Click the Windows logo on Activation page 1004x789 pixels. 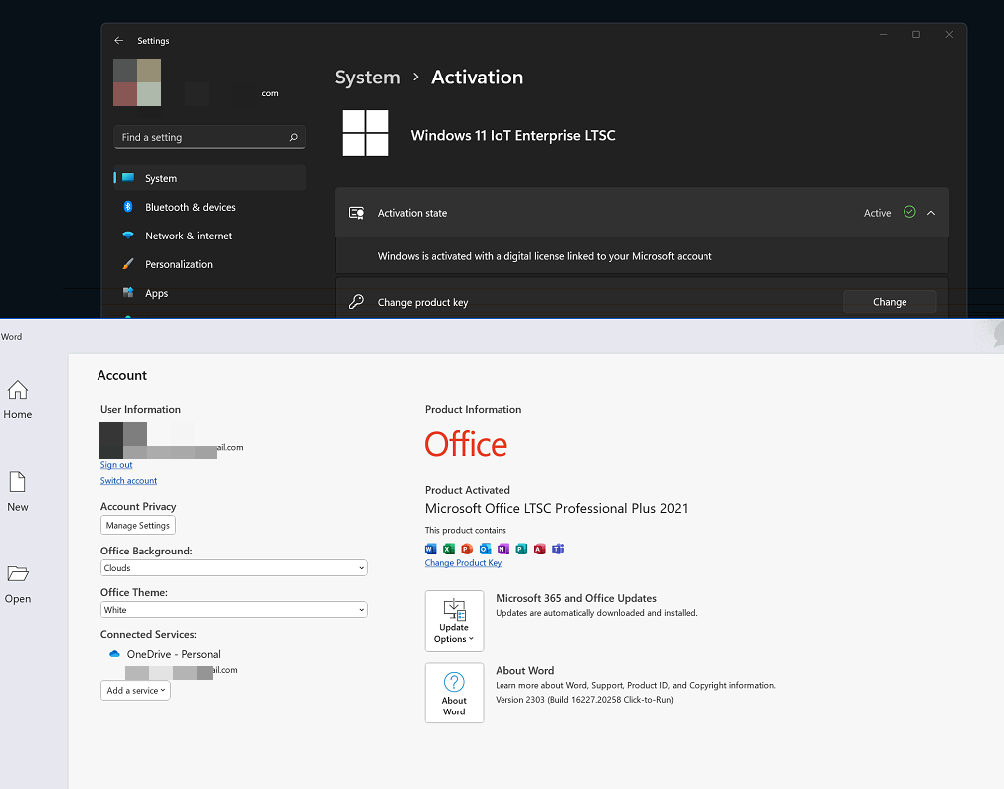coord(365,133)
